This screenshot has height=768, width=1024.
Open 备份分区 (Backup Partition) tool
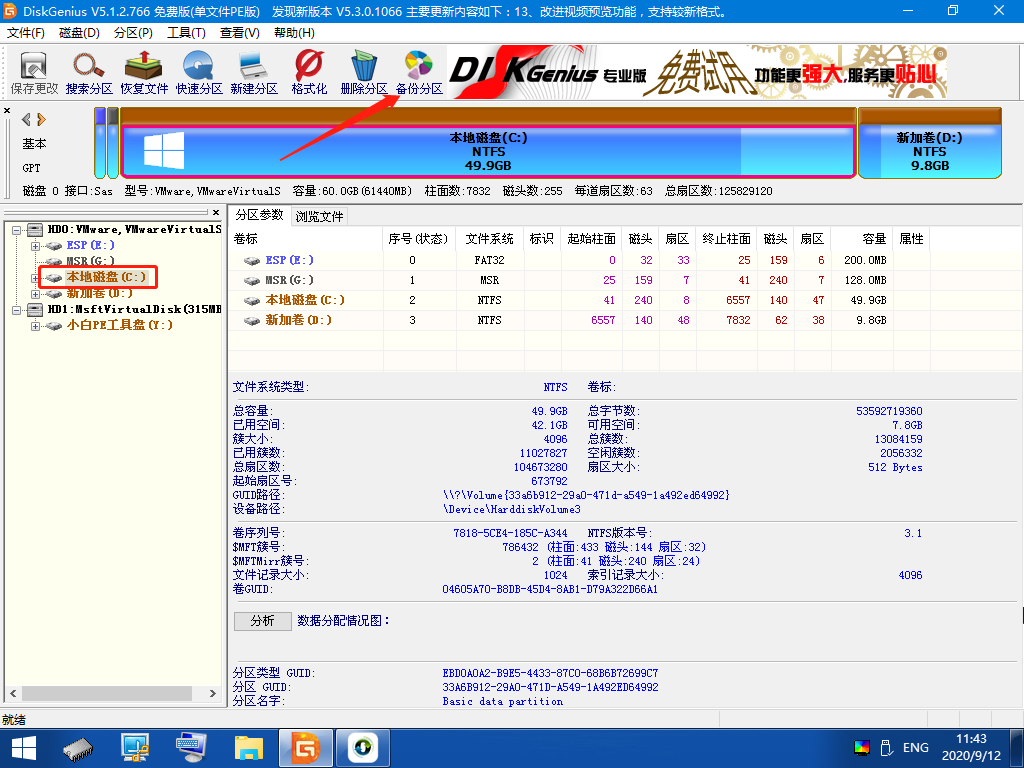tap(417, 70)
